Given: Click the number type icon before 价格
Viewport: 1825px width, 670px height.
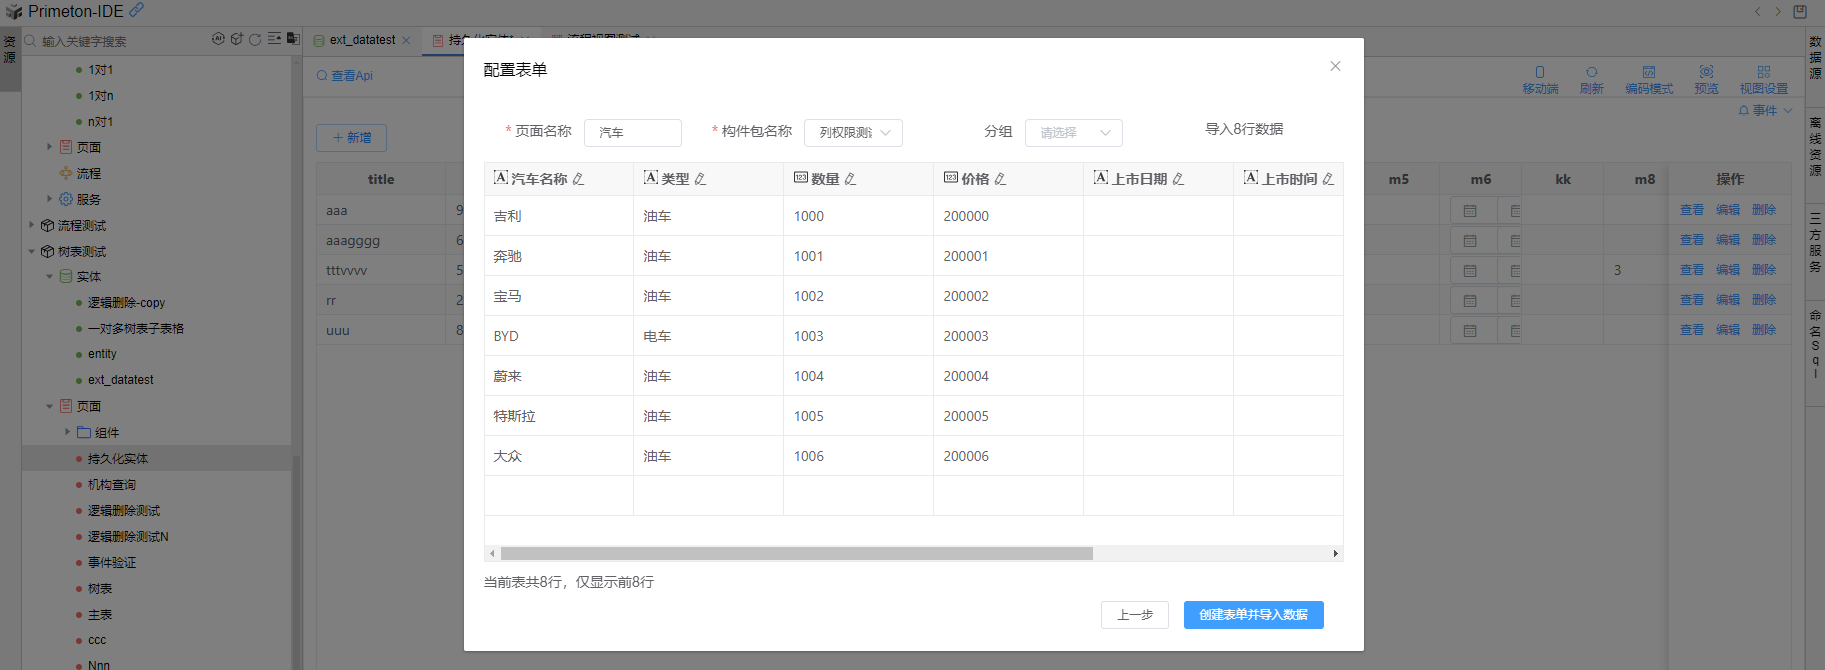Looking at the screenshot, I should [x=951, y=178].
